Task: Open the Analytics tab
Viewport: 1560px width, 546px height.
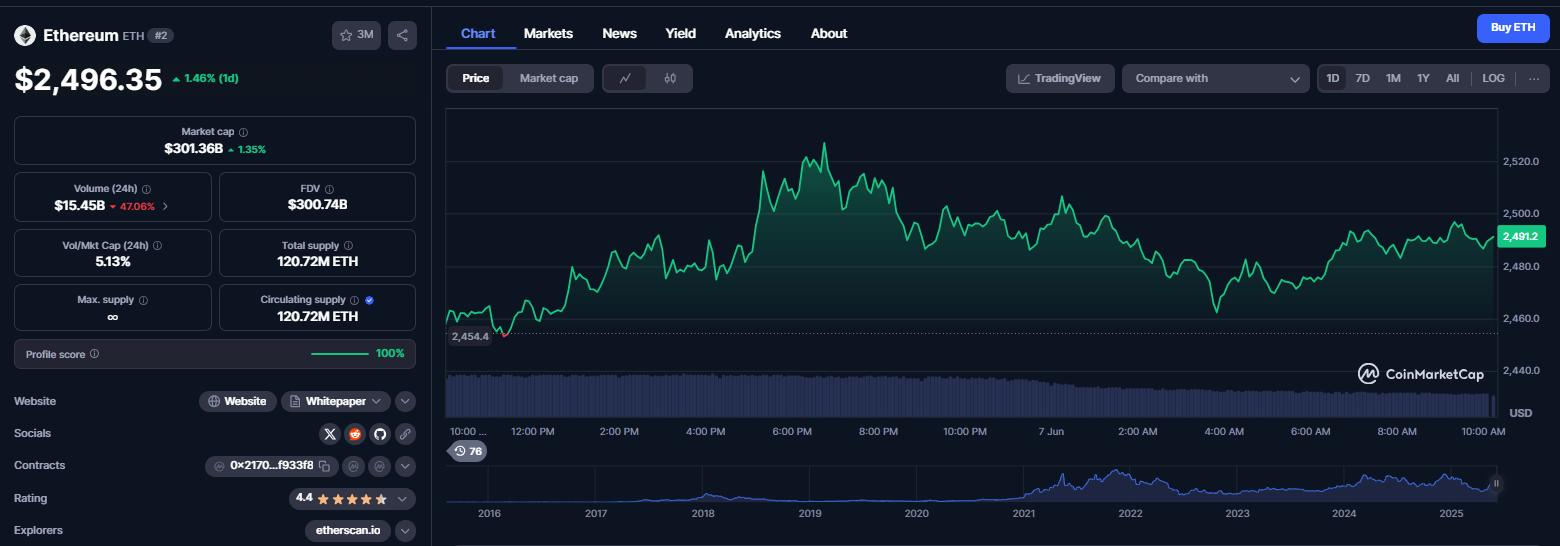Action: click(x=753, y=33)
